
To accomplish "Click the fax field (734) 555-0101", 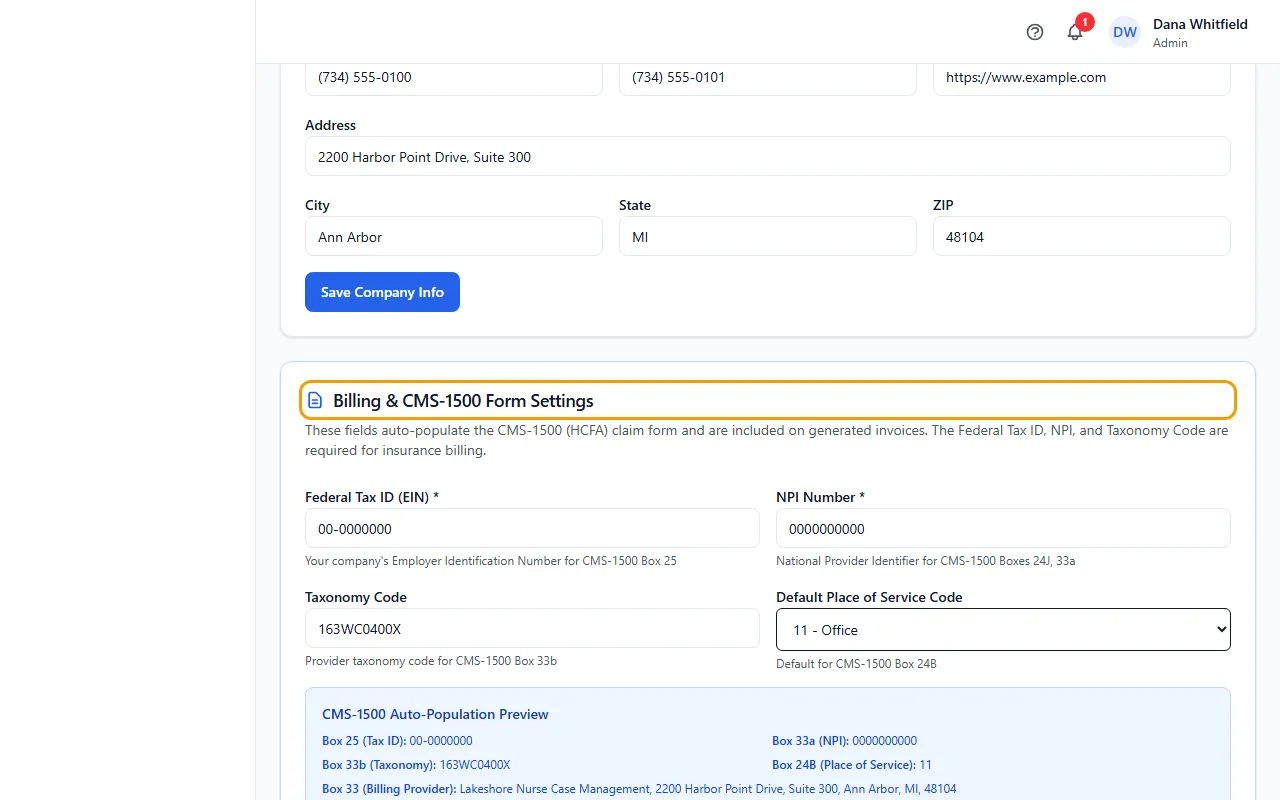I will click(768, 78).
